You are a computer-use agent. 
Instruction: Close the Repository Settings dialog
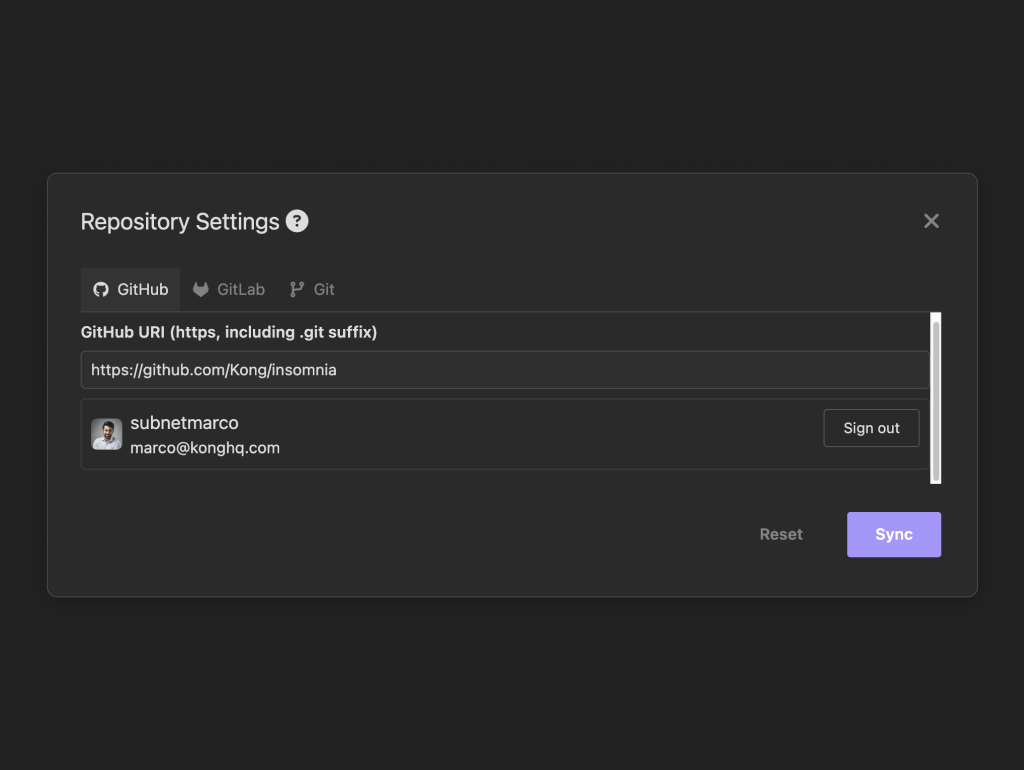[x=931, y=221]
